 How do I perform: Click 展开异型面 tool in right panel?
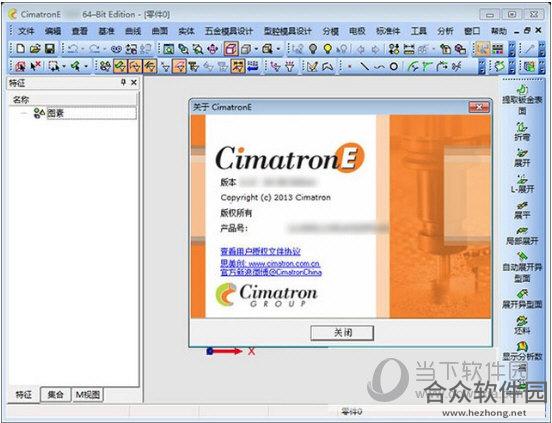522,299
